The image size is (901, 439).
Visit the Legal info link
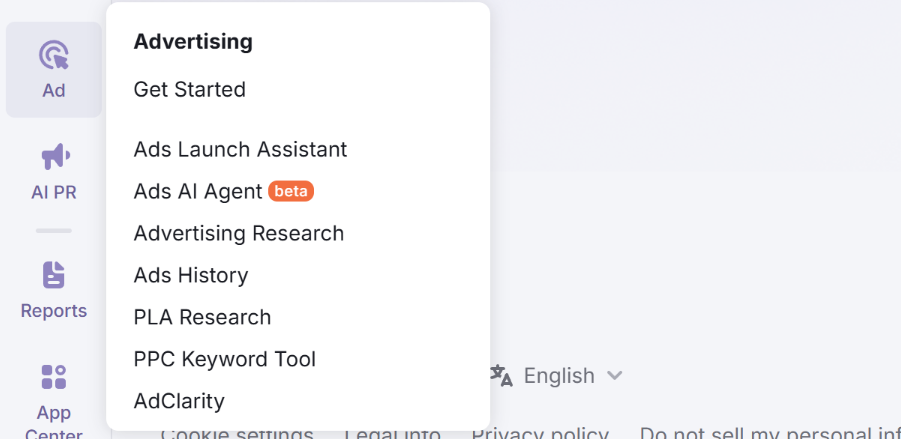coord(393,434)
